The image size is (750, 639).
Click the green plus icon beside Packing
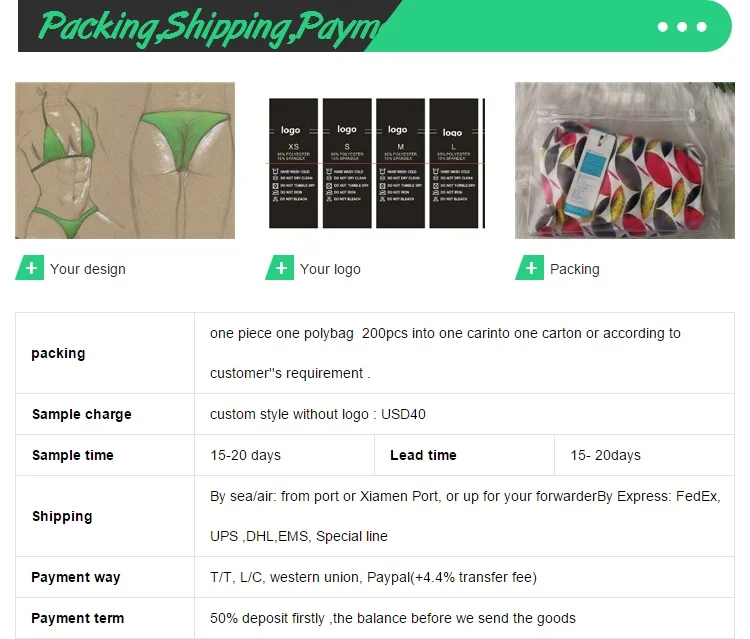coord(530,268)
